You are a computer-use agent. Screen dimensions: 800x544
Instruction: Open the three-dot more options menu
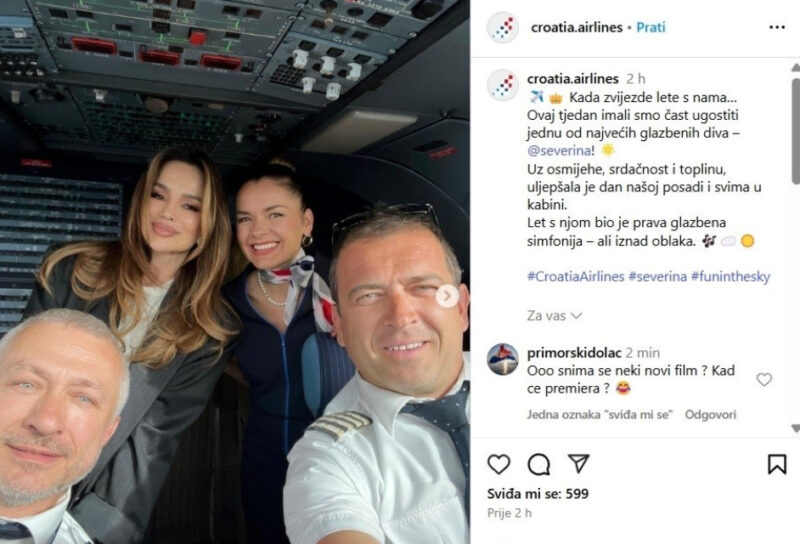pyautogui.click(x=777, y=27)
